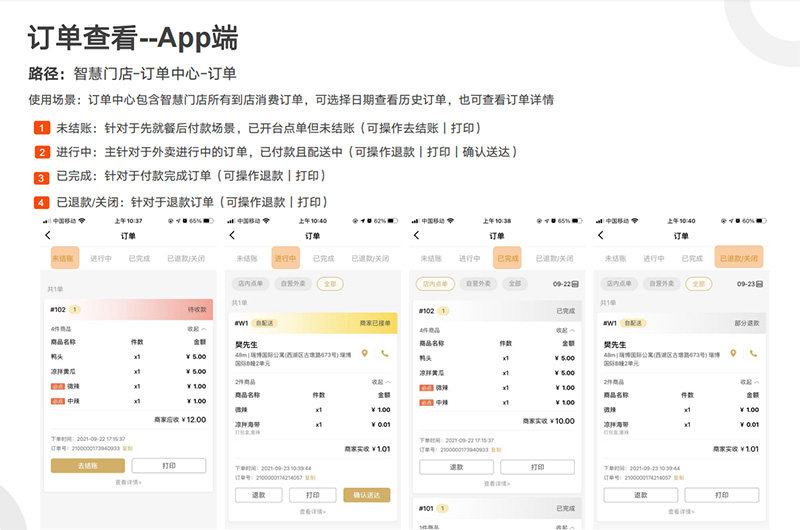Viewport: 800px width, 530px height.
Task: Tap phone call icon in 进行中 screen's 樊先生 card
Action: pyautogui.click(x=385, y=353)
